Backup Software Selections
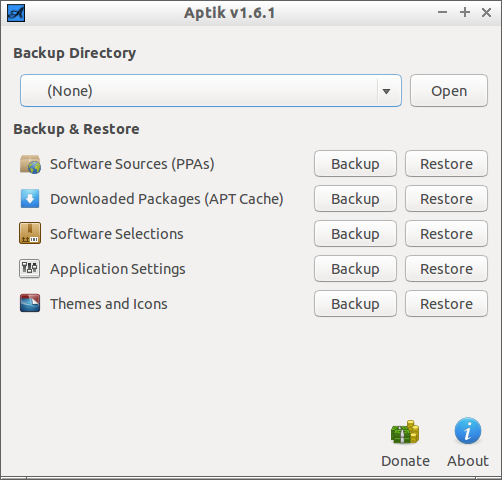502x480 pixels. (x=355, y=234)
